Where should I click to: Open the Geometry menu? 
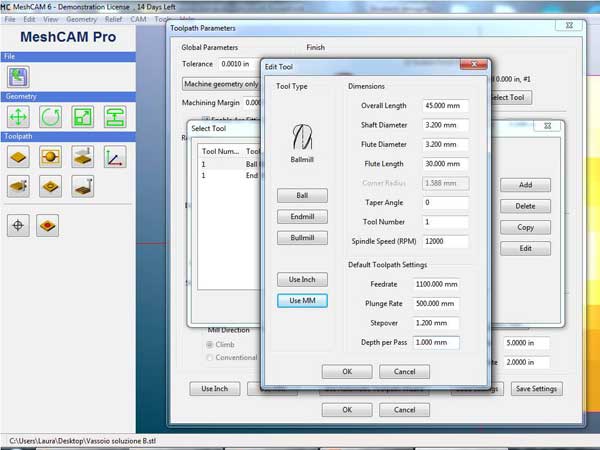(x=81, y=19)
